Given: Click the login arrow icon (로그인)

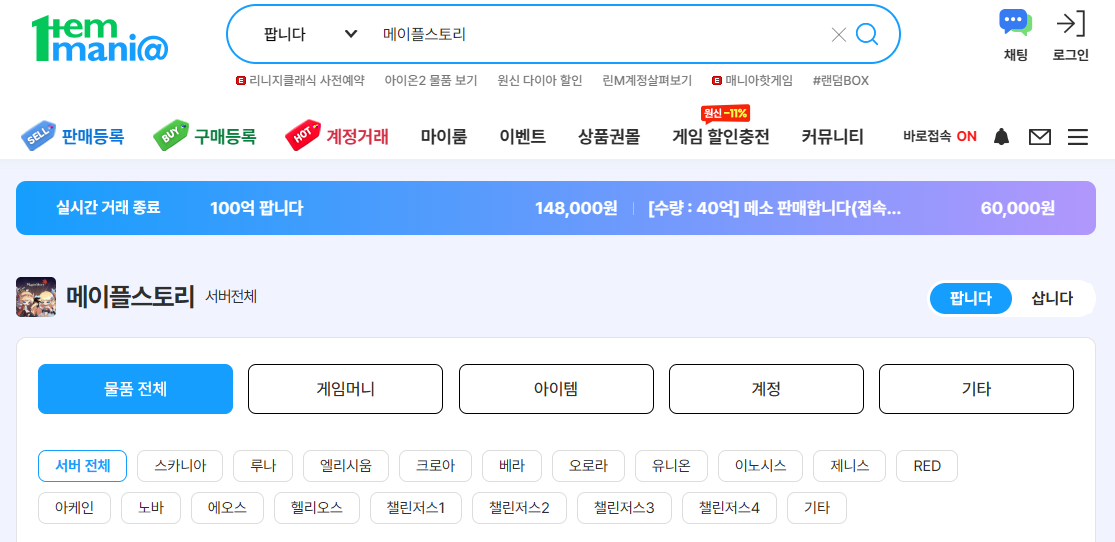Looking at the screenshot, I should (x=1071, y=23).
